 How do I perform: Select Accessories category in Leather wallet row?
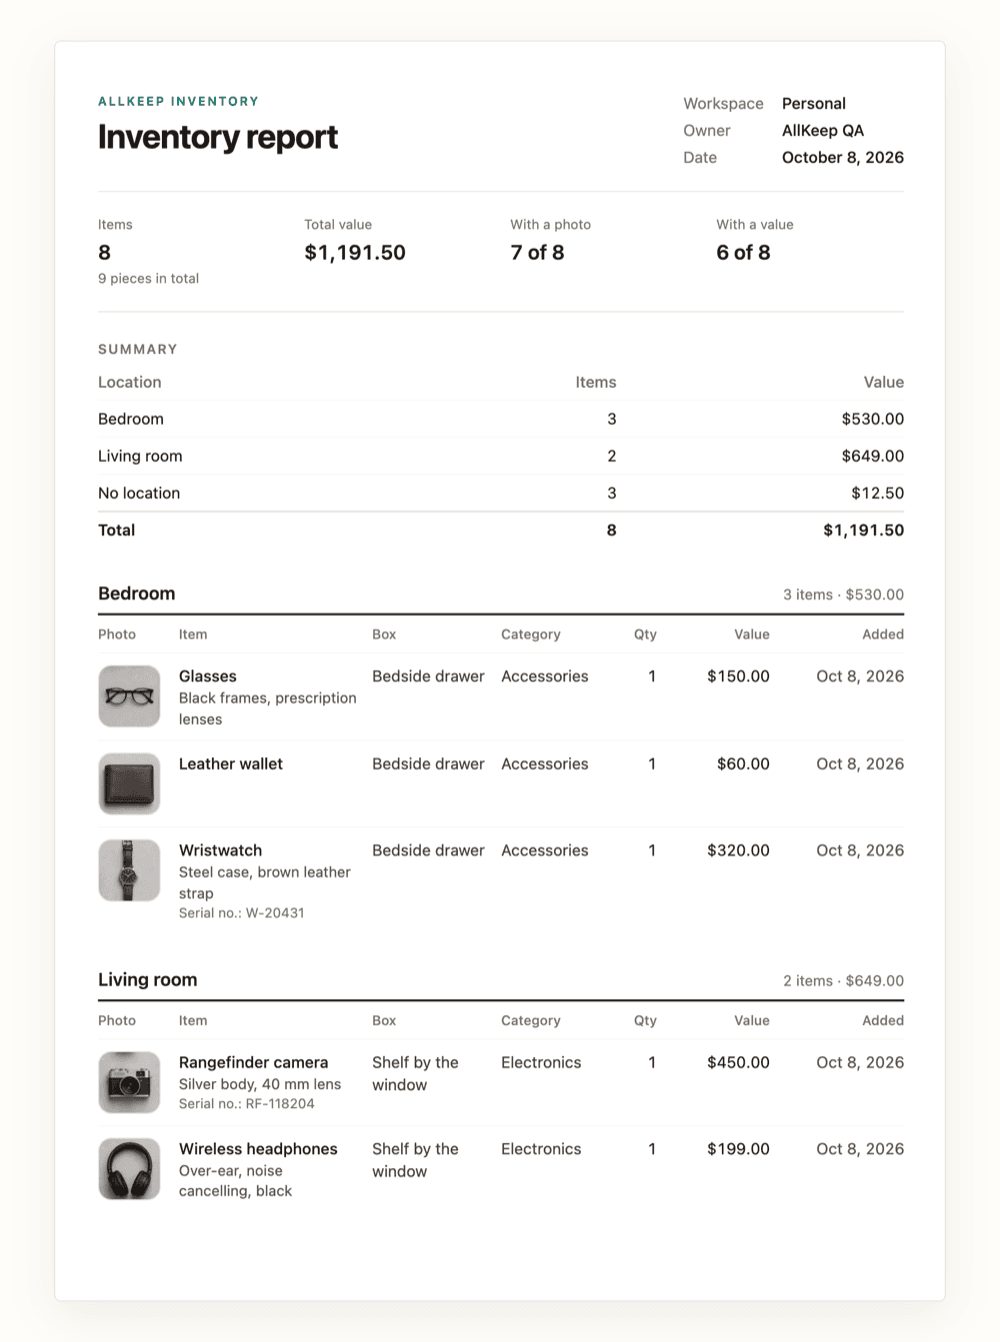[544, 764]
